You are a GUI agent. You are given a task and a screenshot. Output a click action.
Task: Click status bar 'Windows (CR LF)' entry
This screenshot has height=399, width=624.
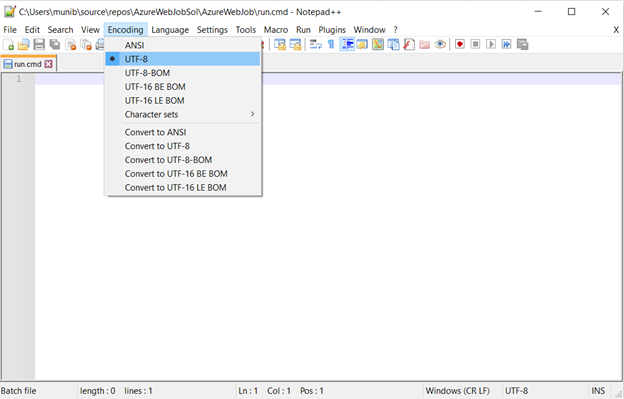[x=458, y=391]
